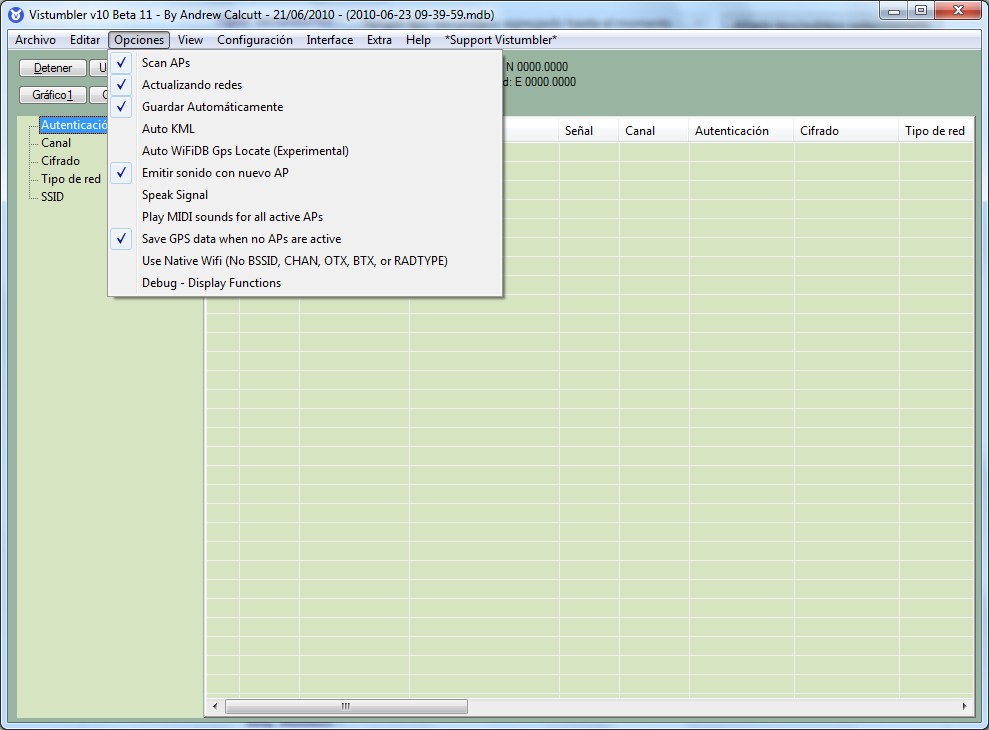Toggle the Scan APs option
This screenshot has width=989, height=730.
(x=306, y=62)
